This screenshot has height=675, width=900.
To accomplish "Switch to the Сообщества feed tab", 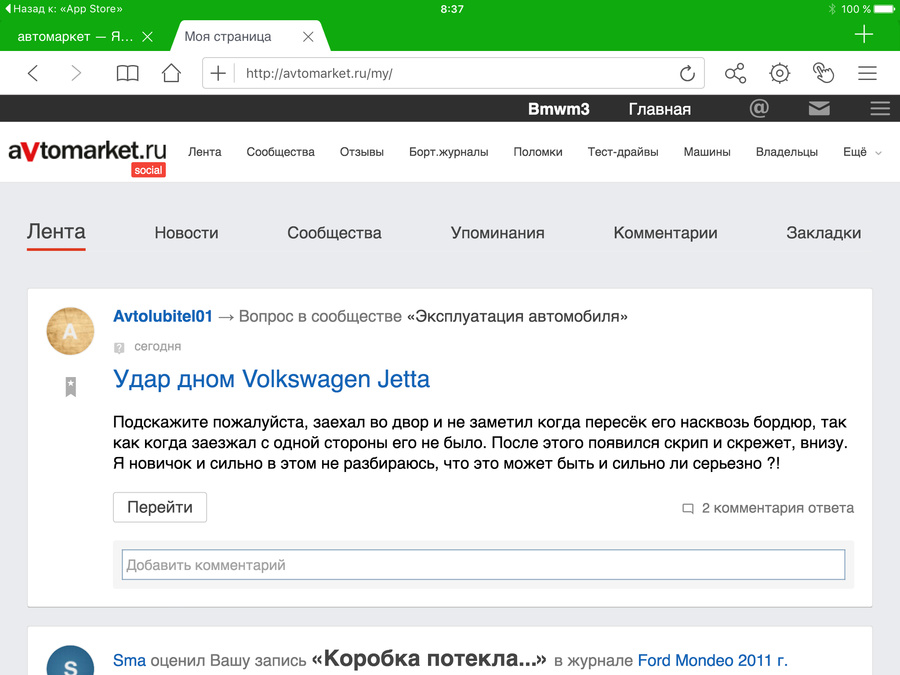I will click(x=334, y=233).
